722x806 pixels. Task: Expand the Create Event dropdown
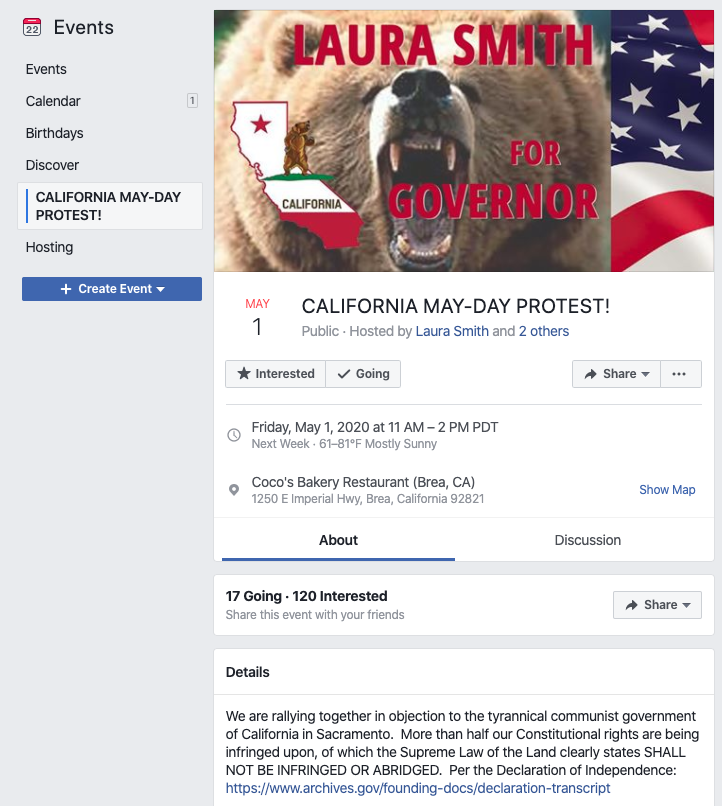point(112,289)
